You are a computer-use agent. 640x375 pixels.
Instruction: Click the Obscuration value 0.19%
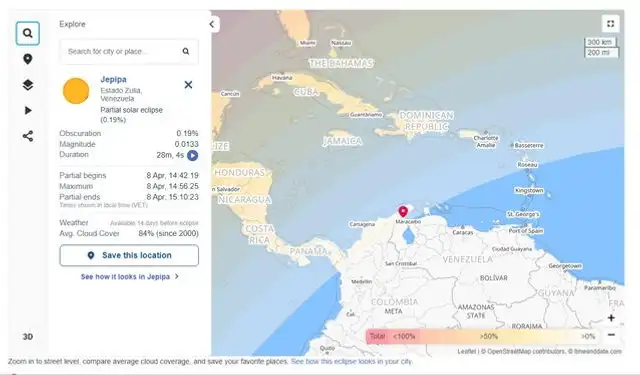pyautogui.click(x=187, y=133)
